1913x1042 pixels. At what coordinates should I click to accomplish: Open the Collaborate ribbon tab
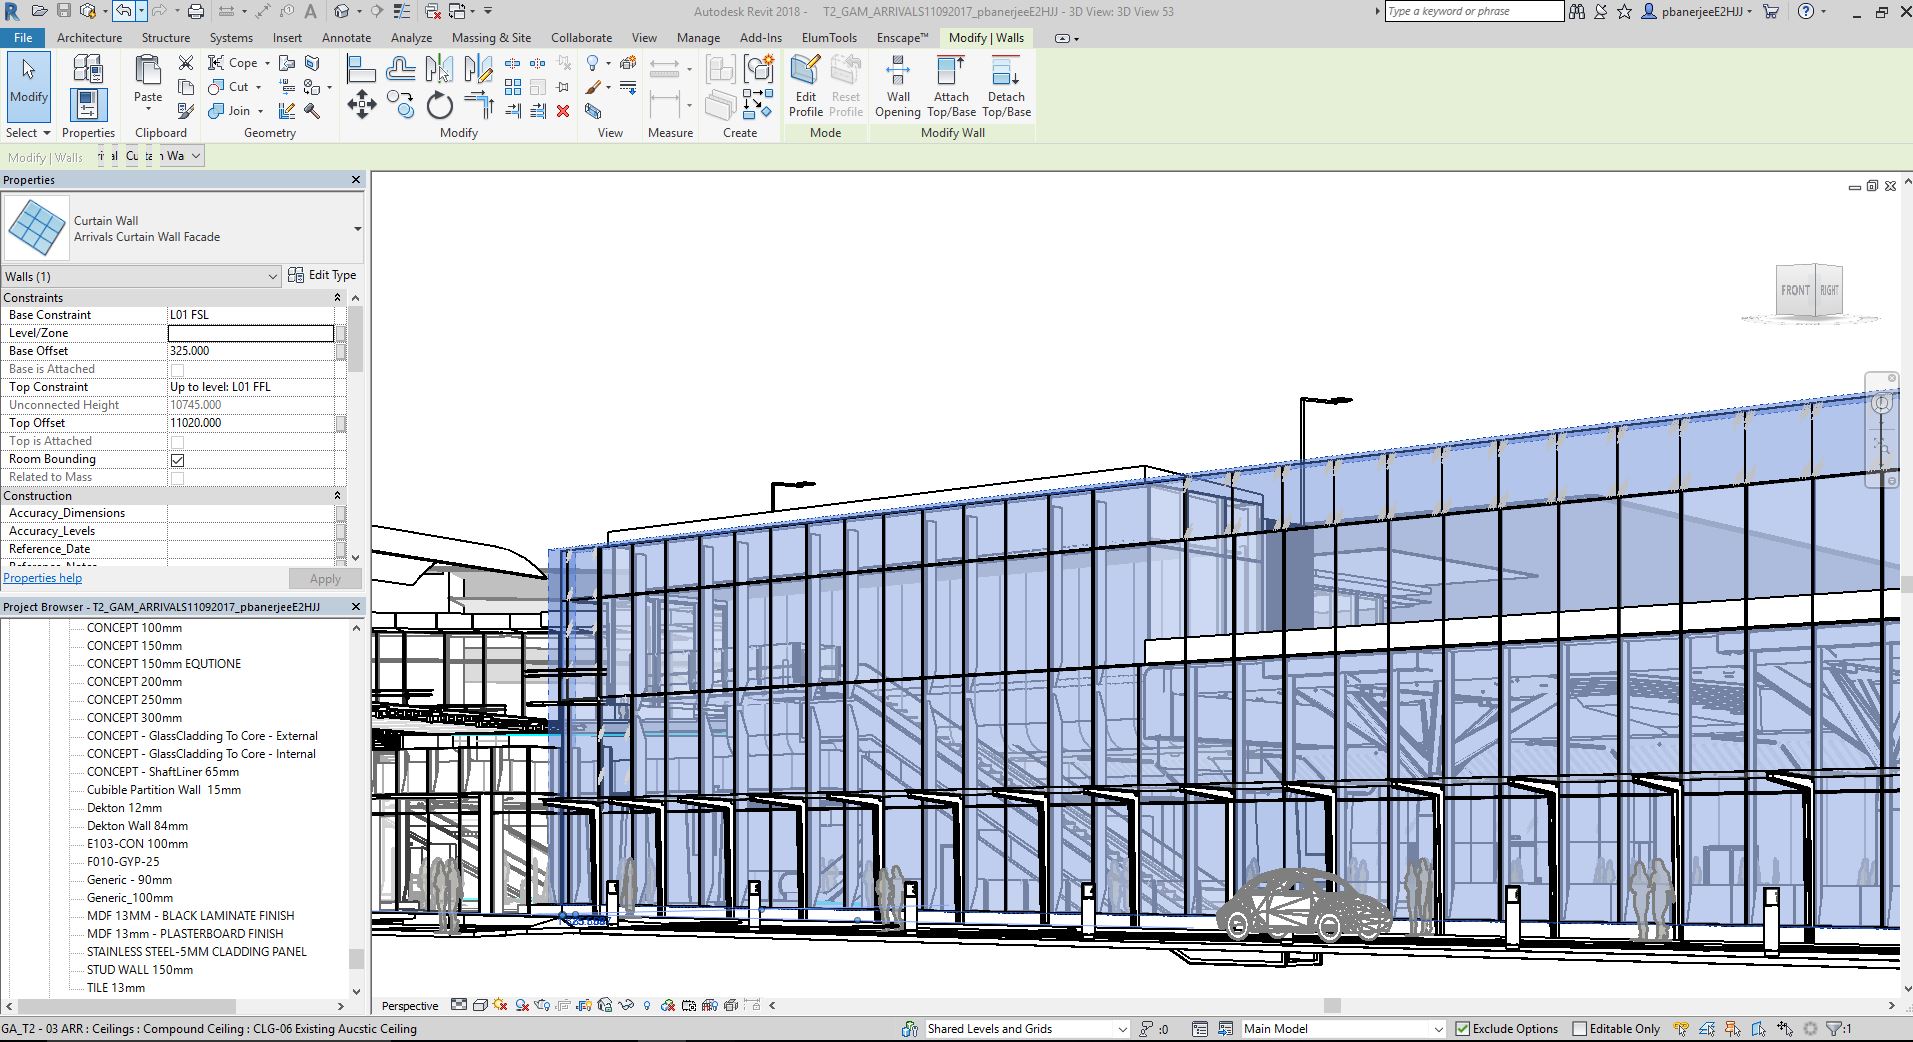click(581, 38)
